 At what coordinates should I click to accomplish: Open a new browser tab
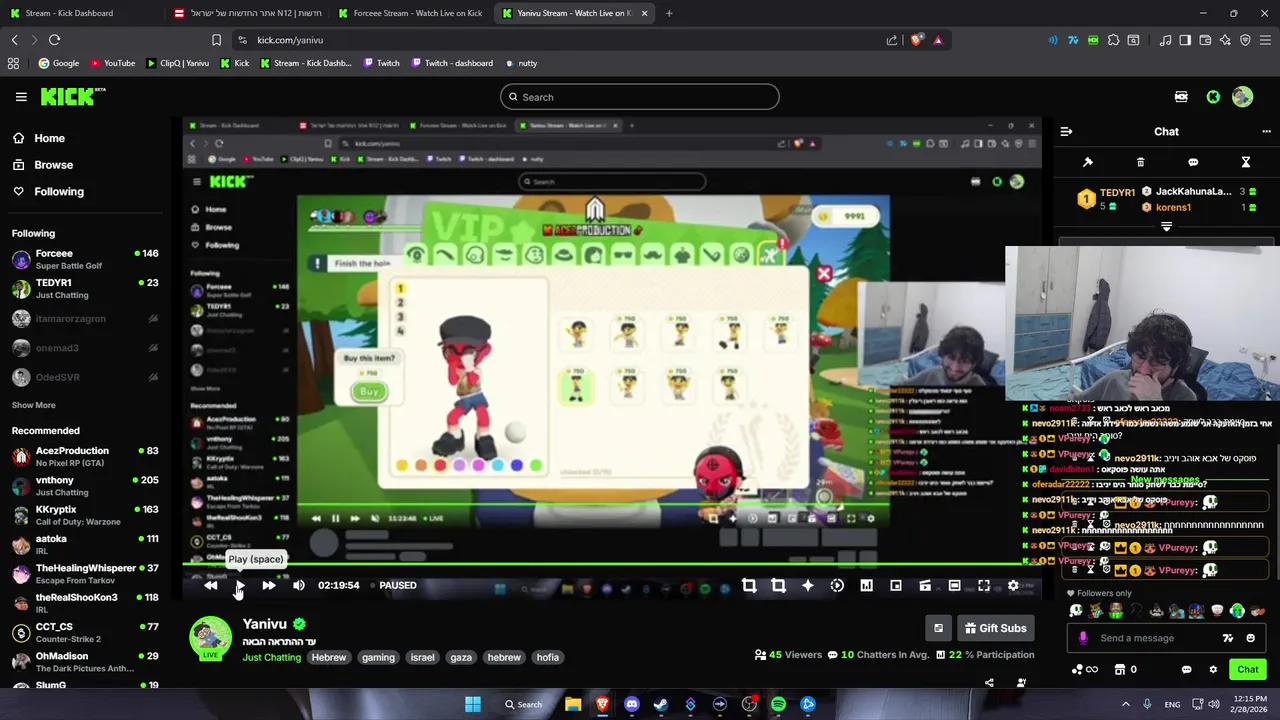[669, 13]
